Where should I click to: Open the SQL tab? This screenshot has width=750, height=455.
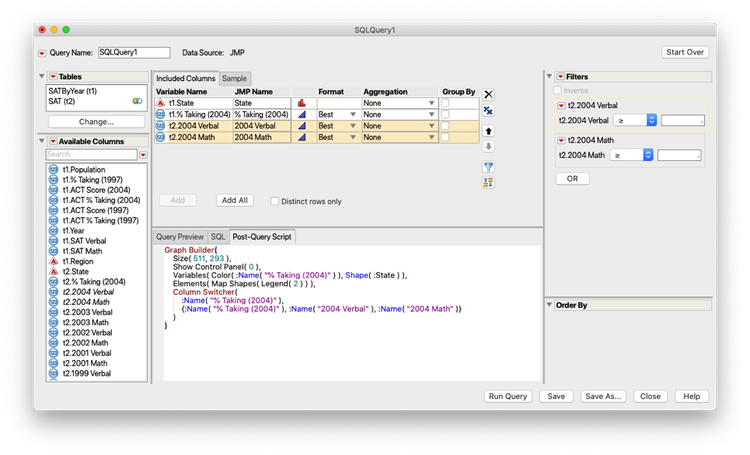point(218,237)
